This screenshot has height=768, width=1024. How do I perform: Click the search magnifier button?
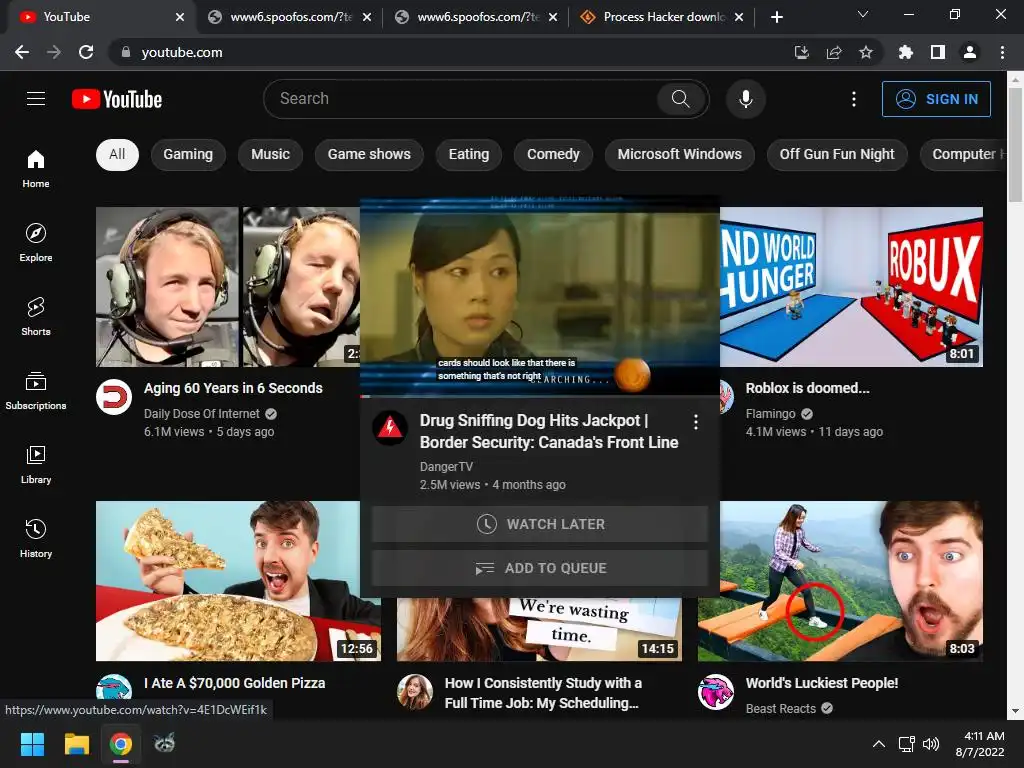(680, 99)
